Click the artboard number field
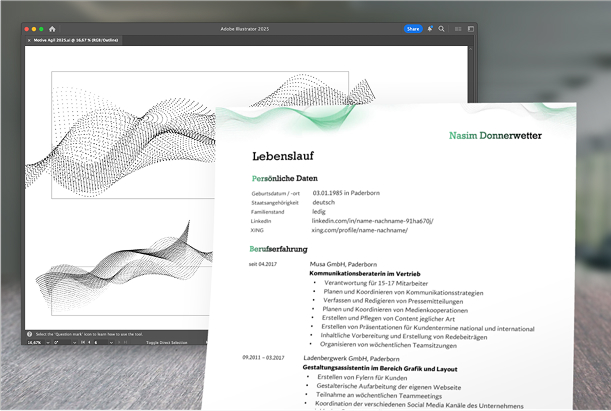 pos(101,342)
